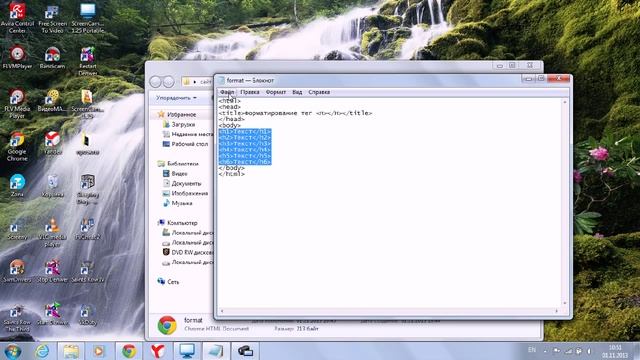This screenshot has width=640, height=360.
Task: Select VLC media player desktop icon
Action: 52,232
